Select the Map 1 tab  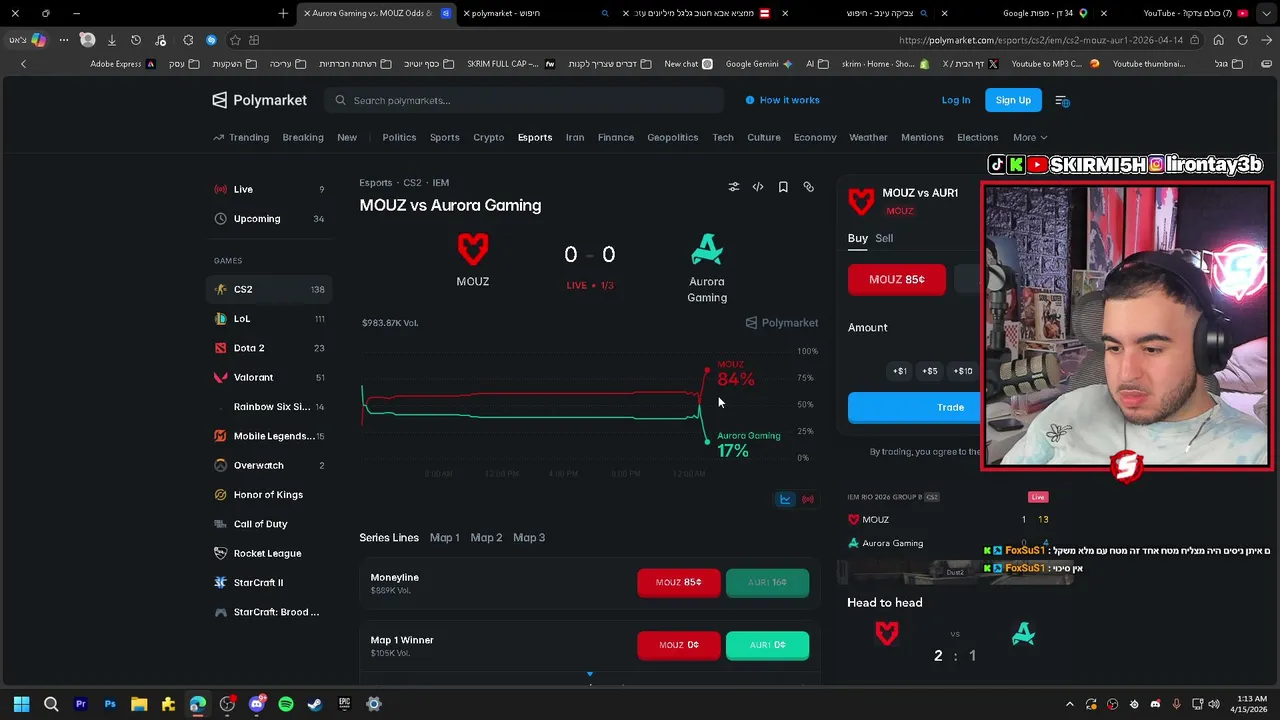(445, 538)
